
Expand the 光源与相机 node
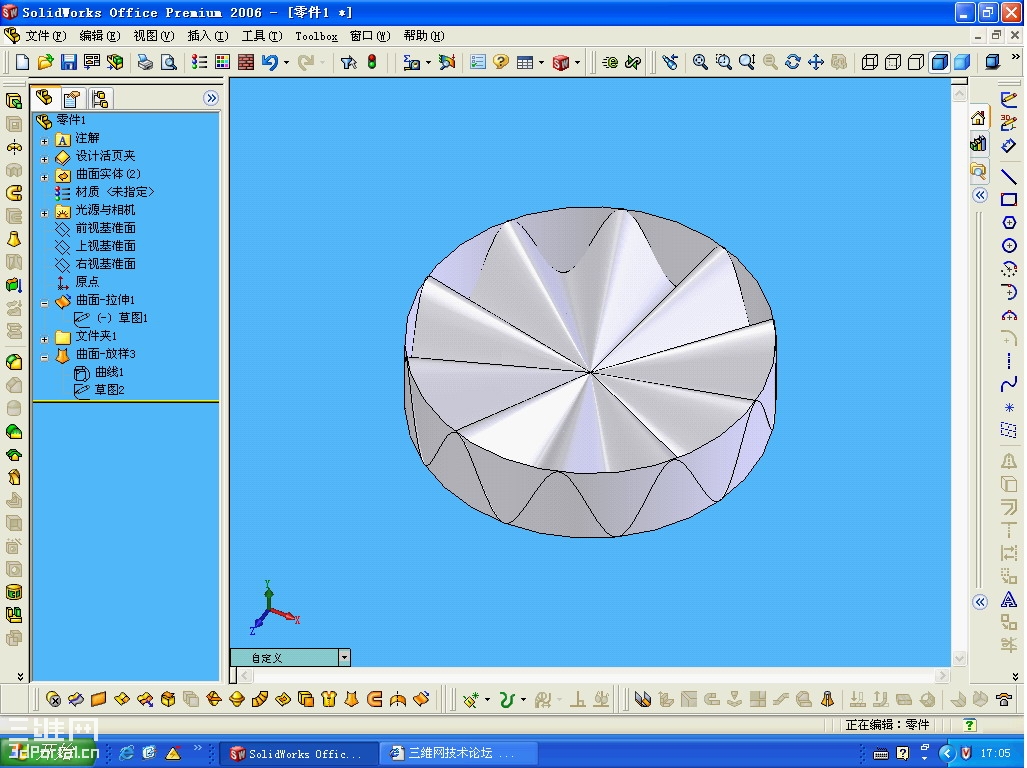pyautogui.click(x=45, y=213)
